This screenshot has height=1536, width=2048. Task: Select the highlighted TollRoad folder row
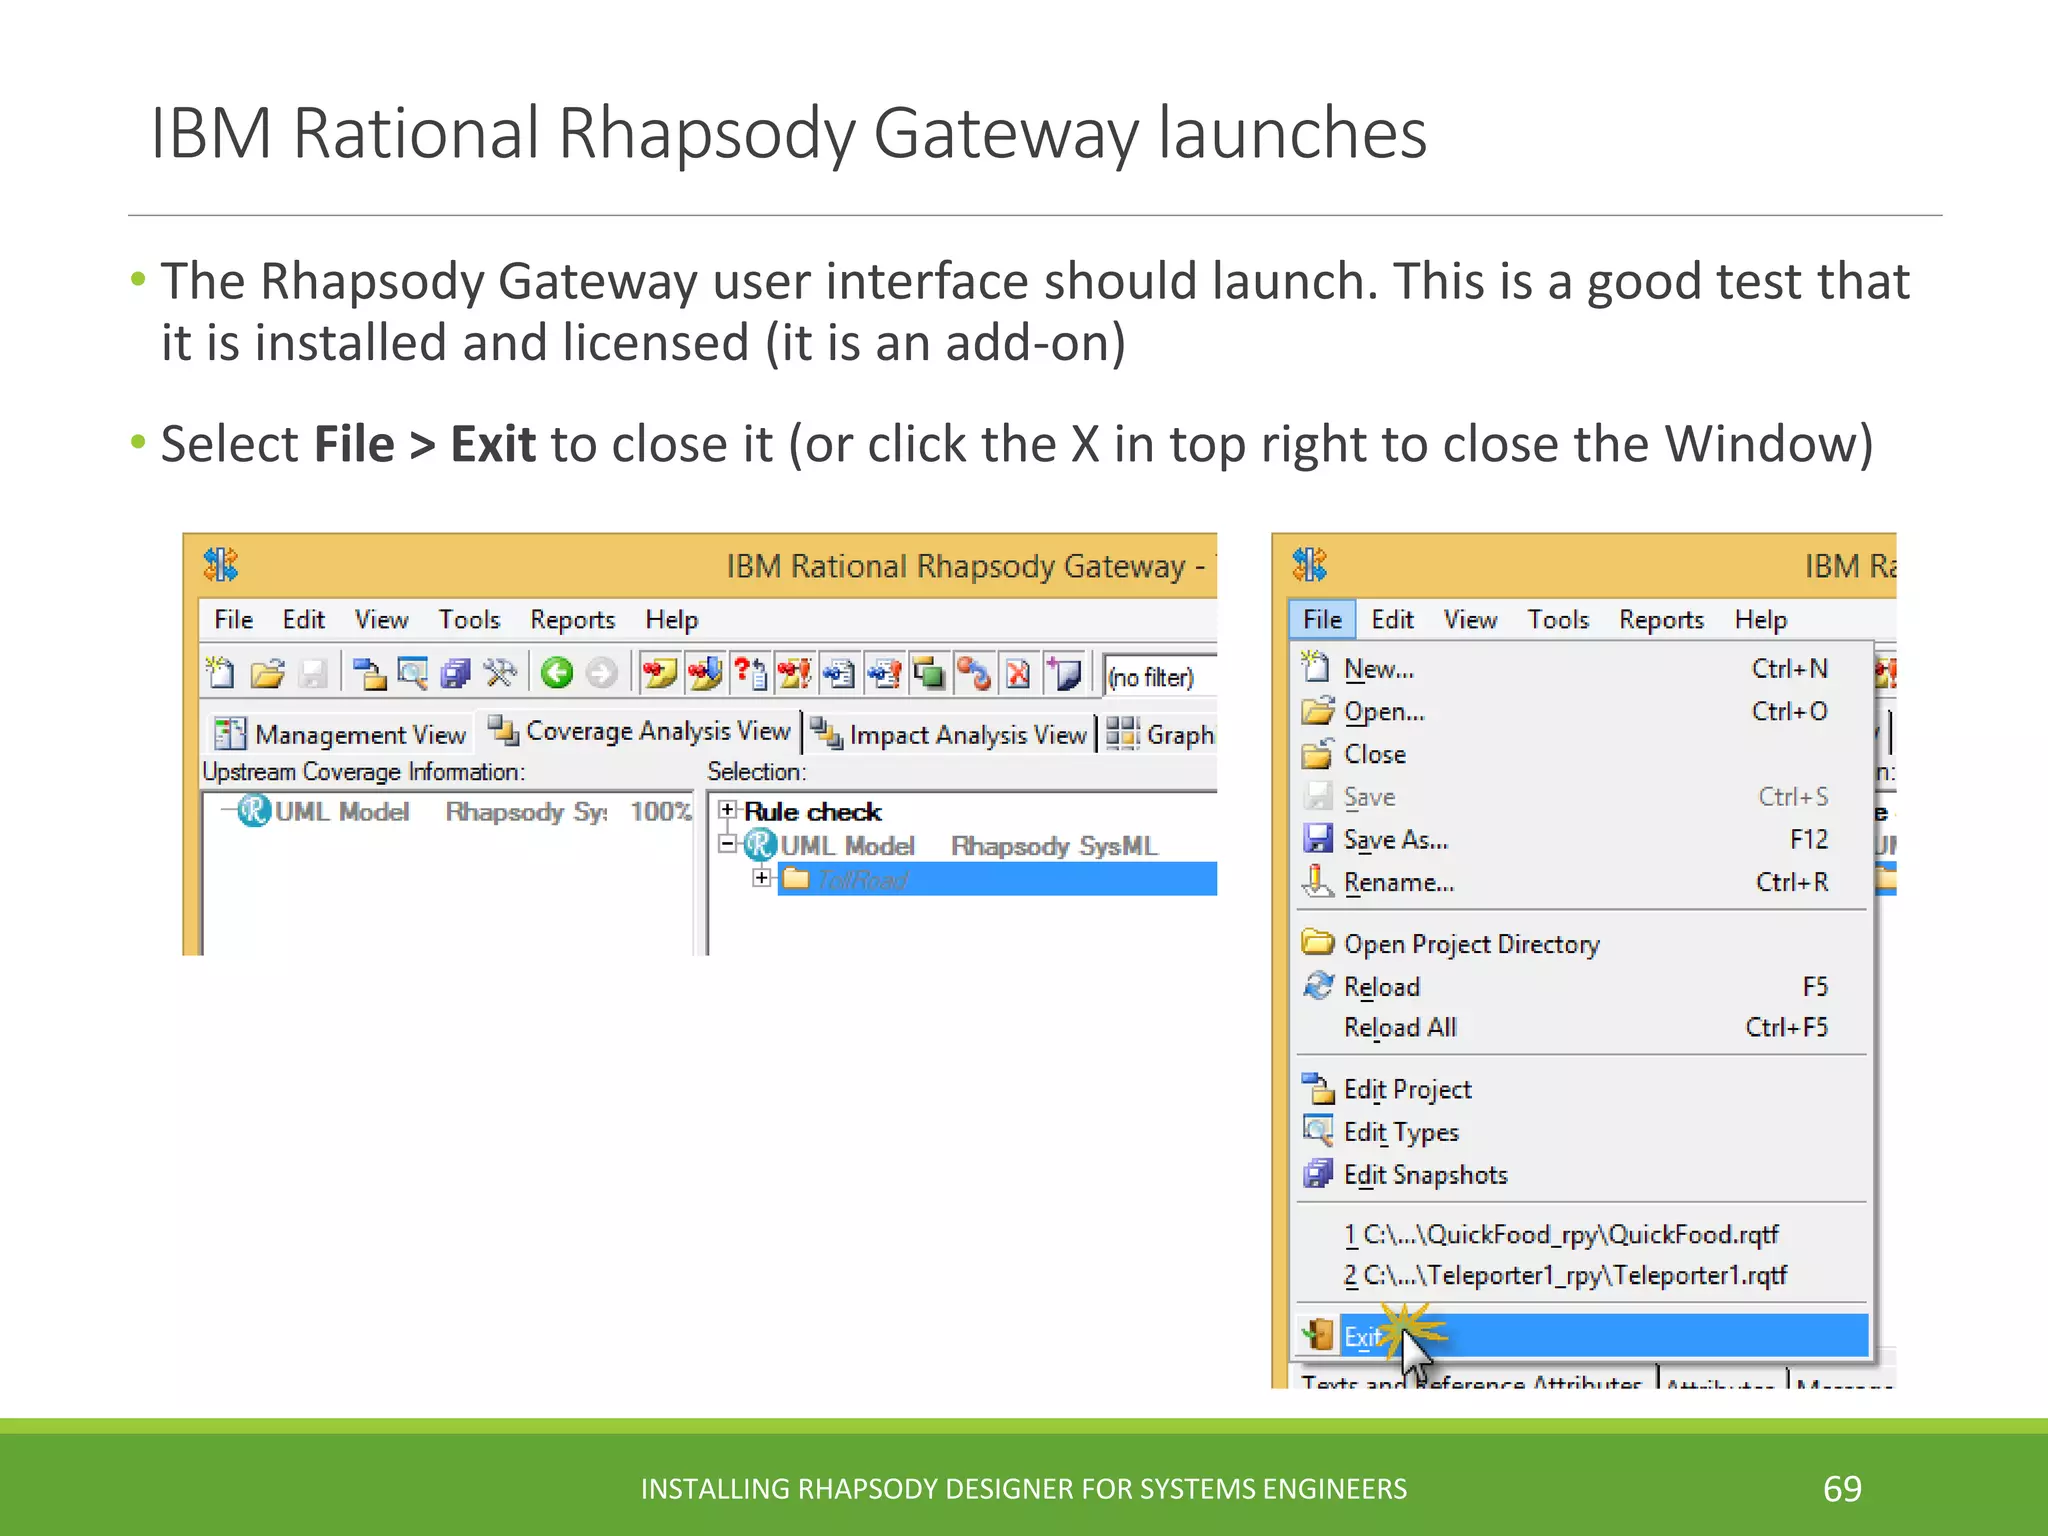(x=997, y=879)
